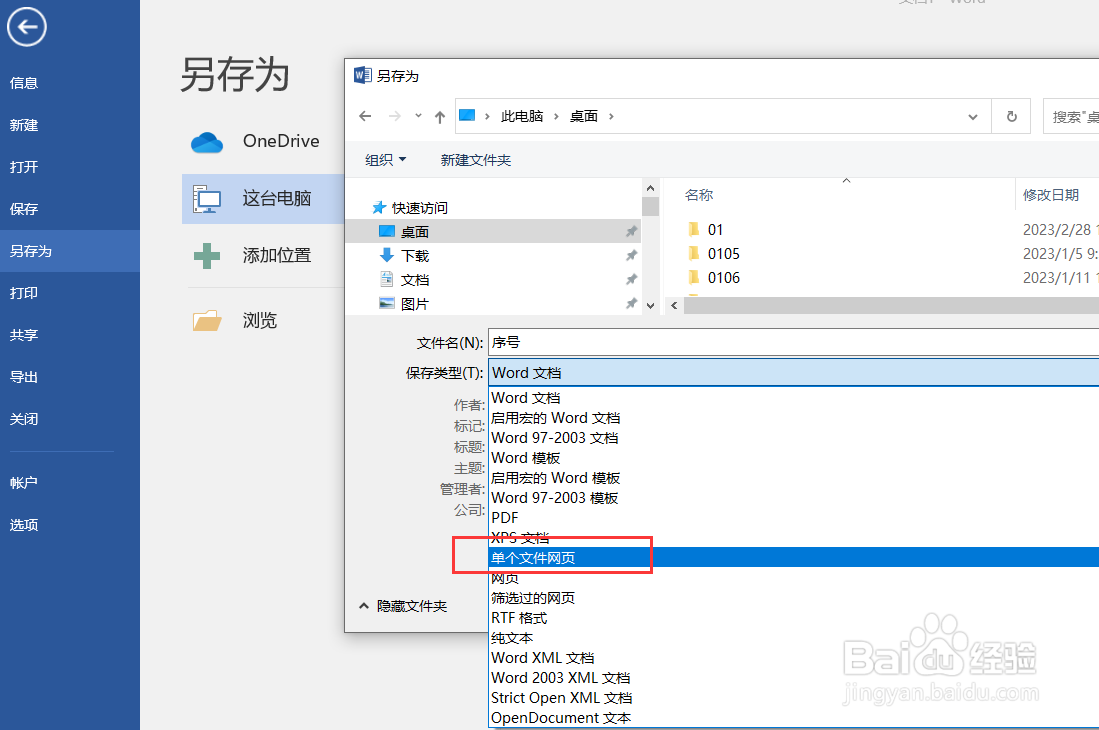Choose 关闭 in the sidebar
The height and width of the screenshot is (730, 1099).
click(24, 419)
